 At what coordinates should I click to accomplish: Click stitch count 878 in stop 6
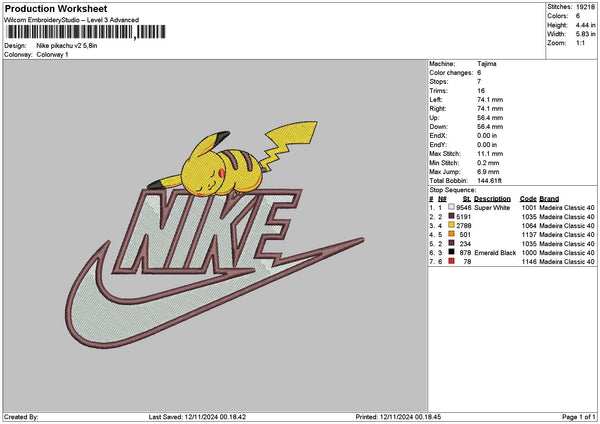(465, 253)
